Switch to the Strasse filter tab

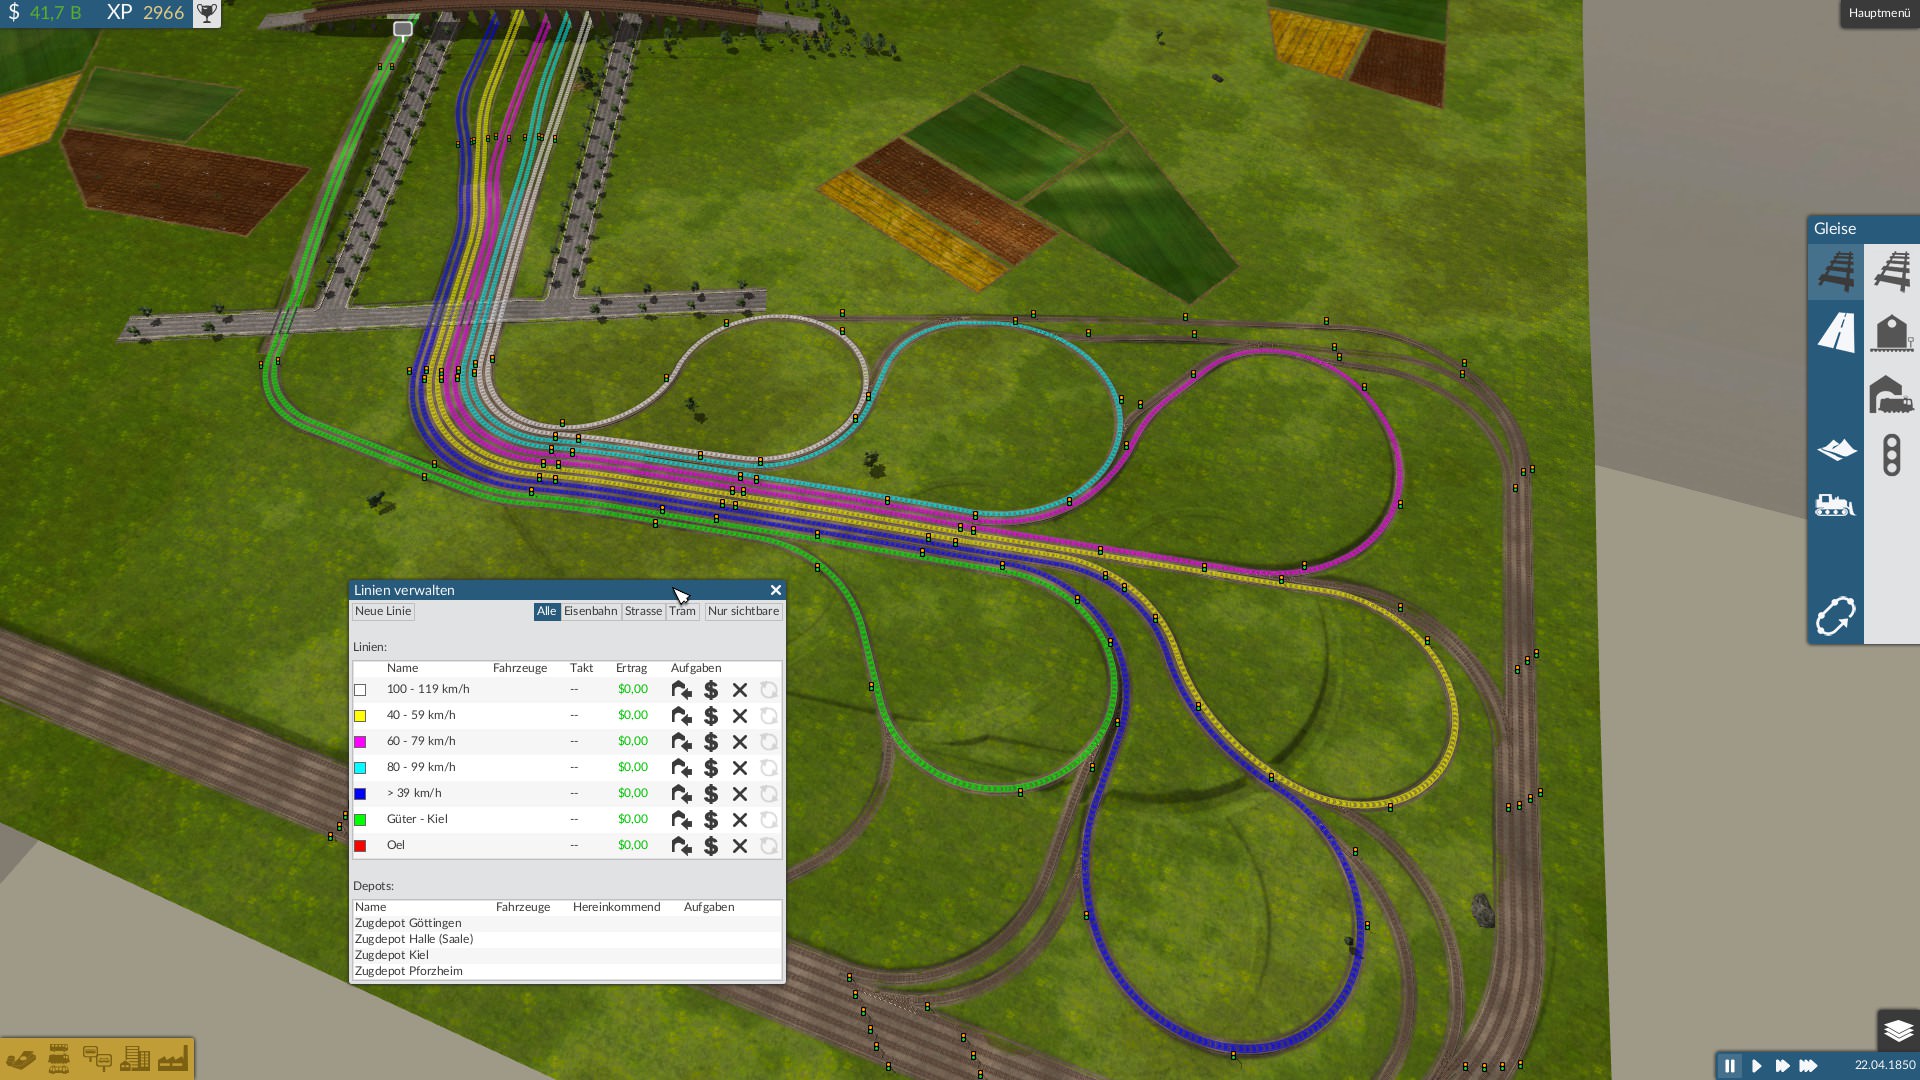[x=643, y=611]
